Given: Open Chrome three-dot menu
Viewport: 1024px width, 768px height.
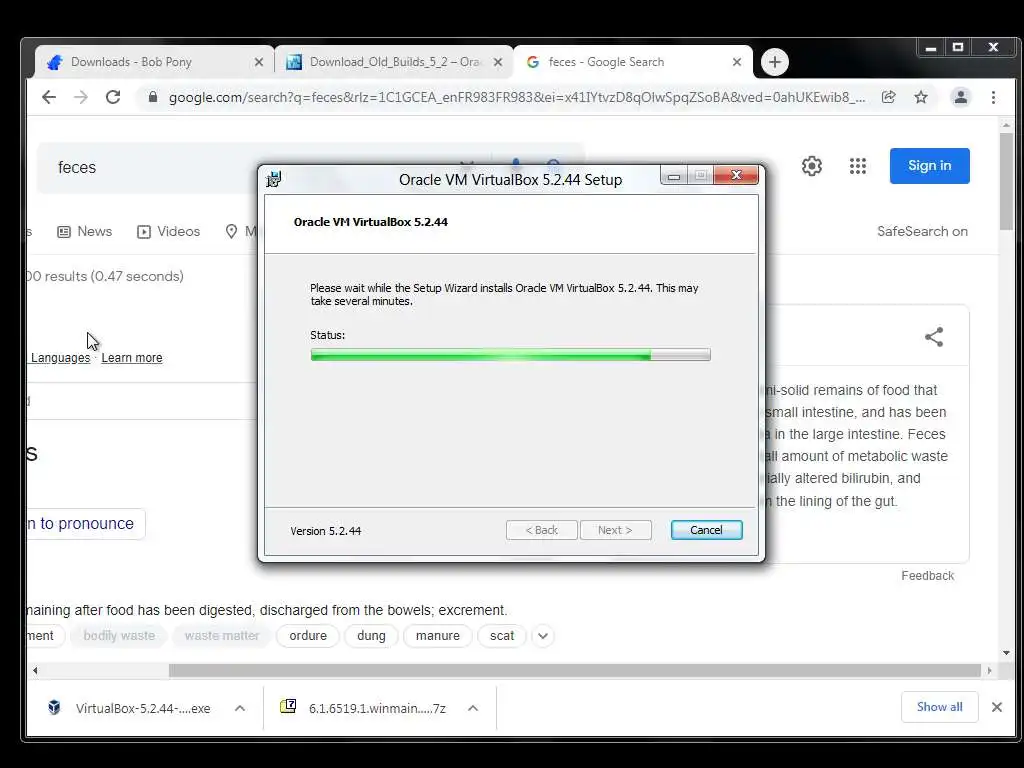Looking at the screenshot, I should [x=993, y=97].
